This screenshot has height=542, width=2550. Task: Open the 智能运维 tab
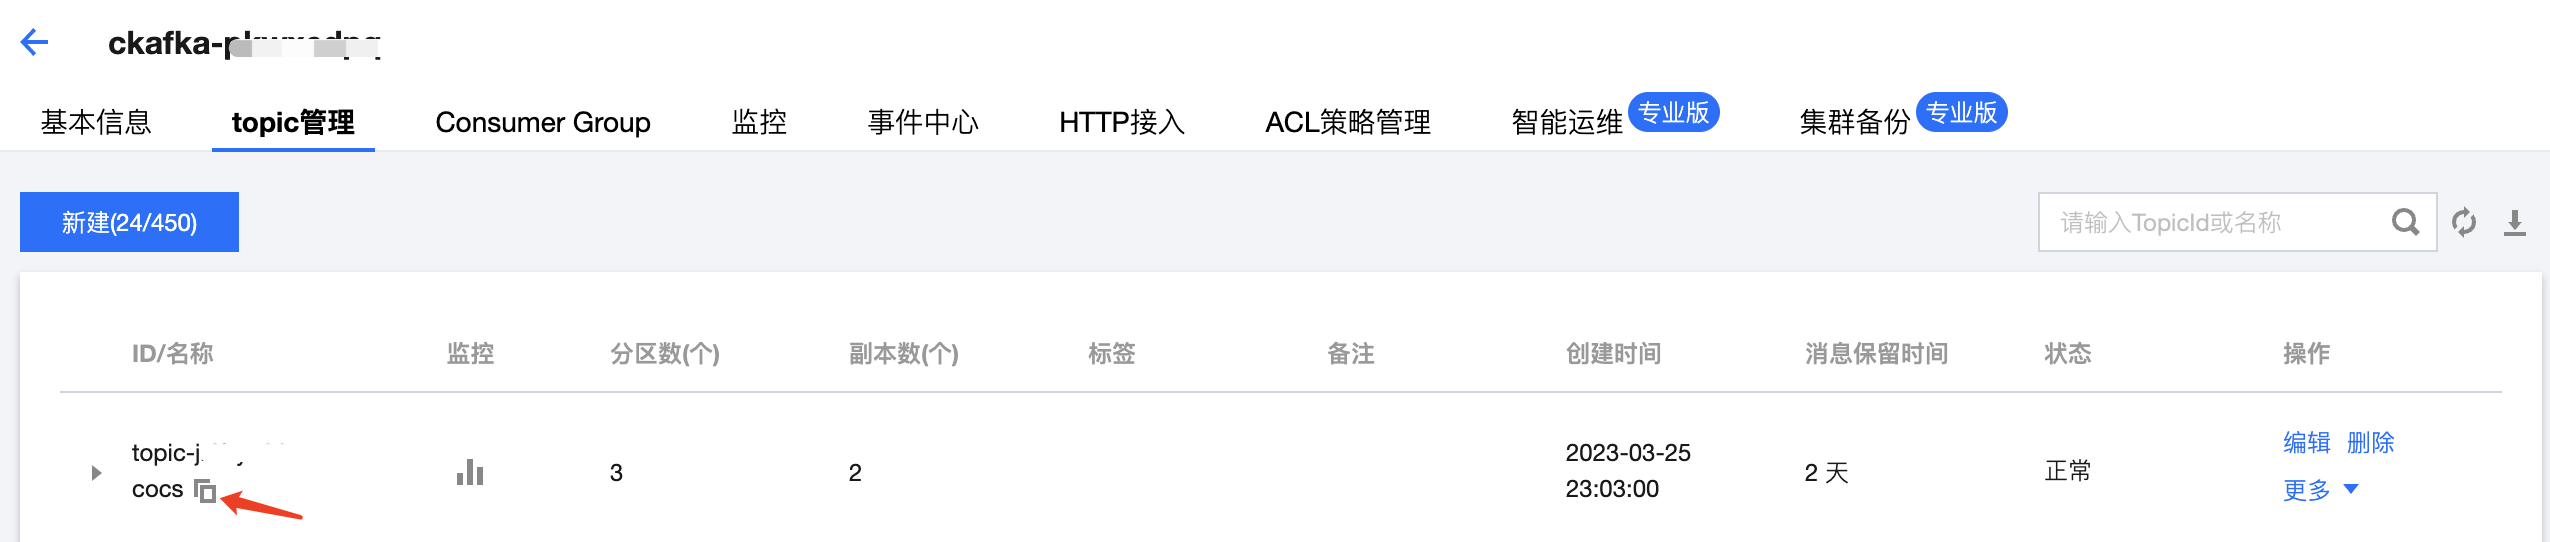[x=1567, y=122]
